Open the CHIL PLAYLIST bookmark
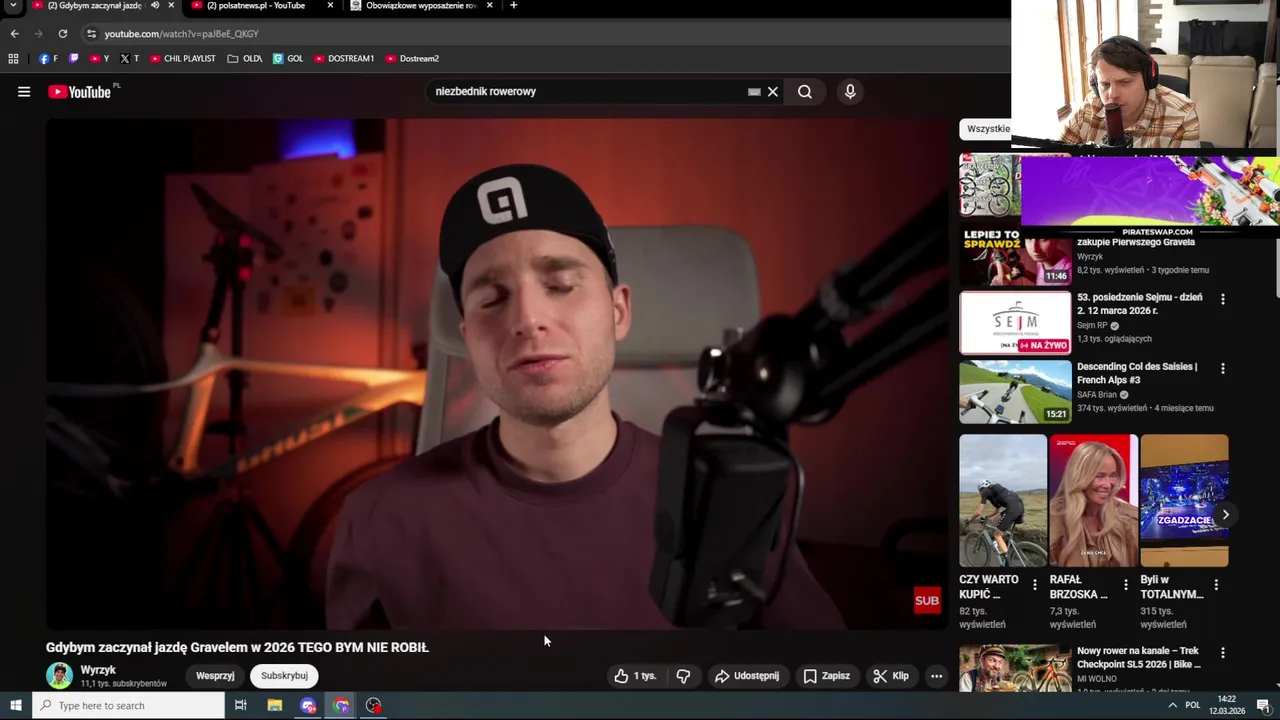1280x720 pixels. 183,59
